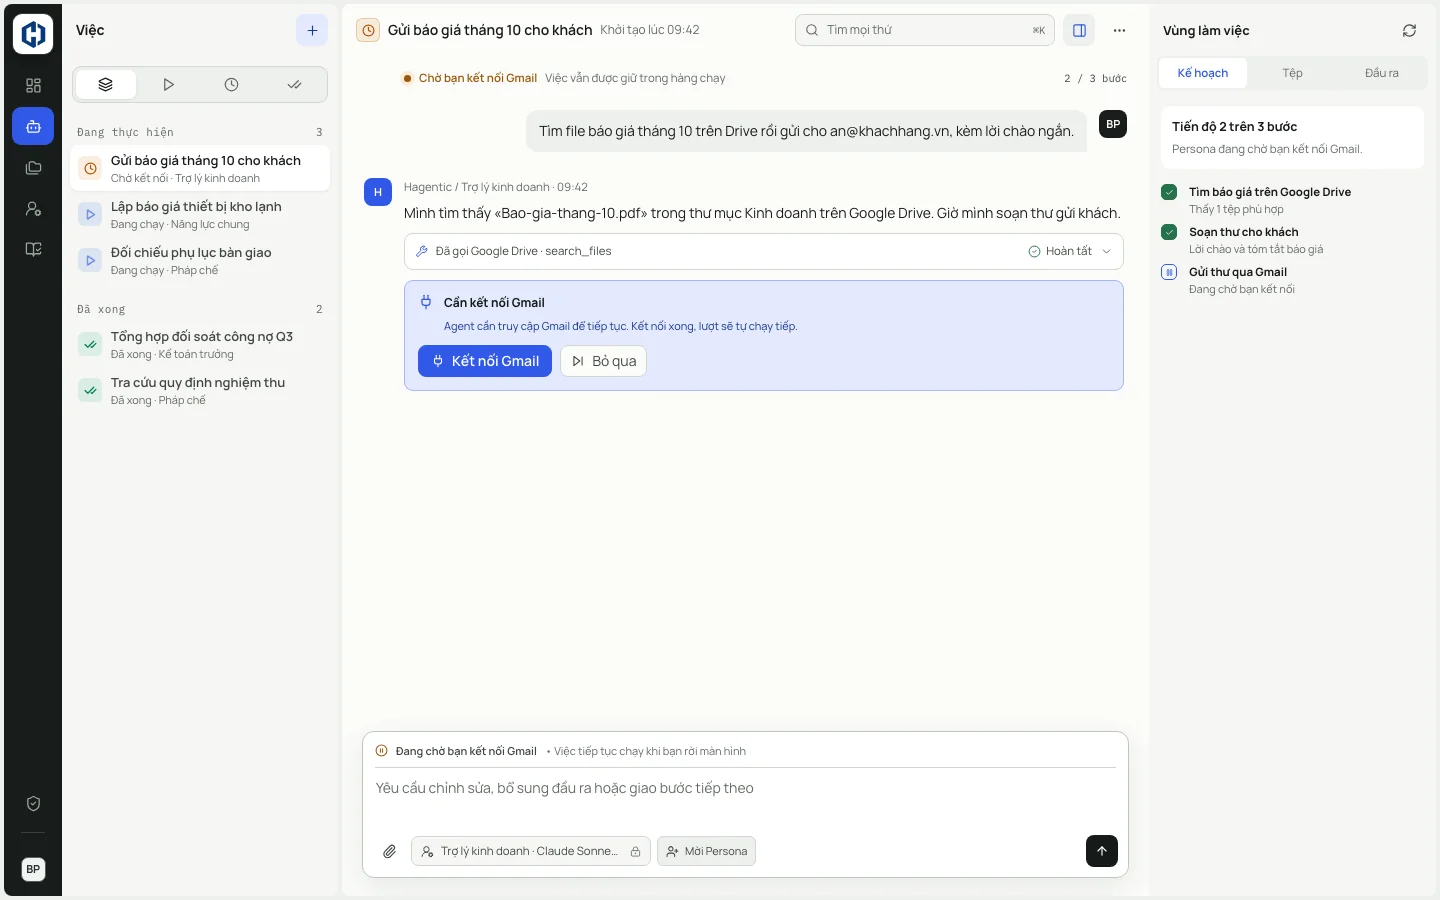Screen dimensions: 1440x900
Task: Open the dashboard grid icon in sidebar
Action: pyautogui.click(x=33, y=86)
